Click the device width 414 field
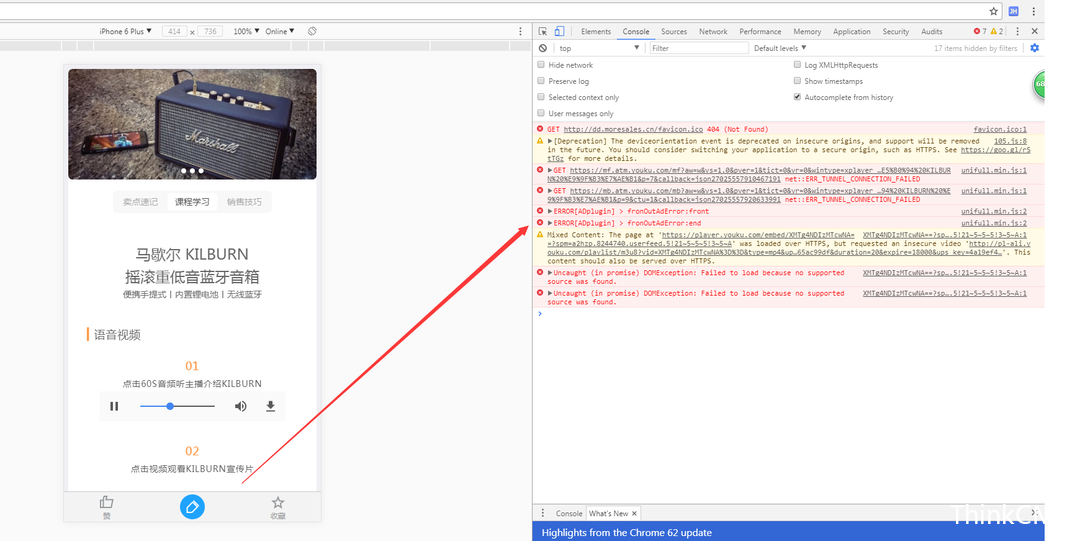 174,31
